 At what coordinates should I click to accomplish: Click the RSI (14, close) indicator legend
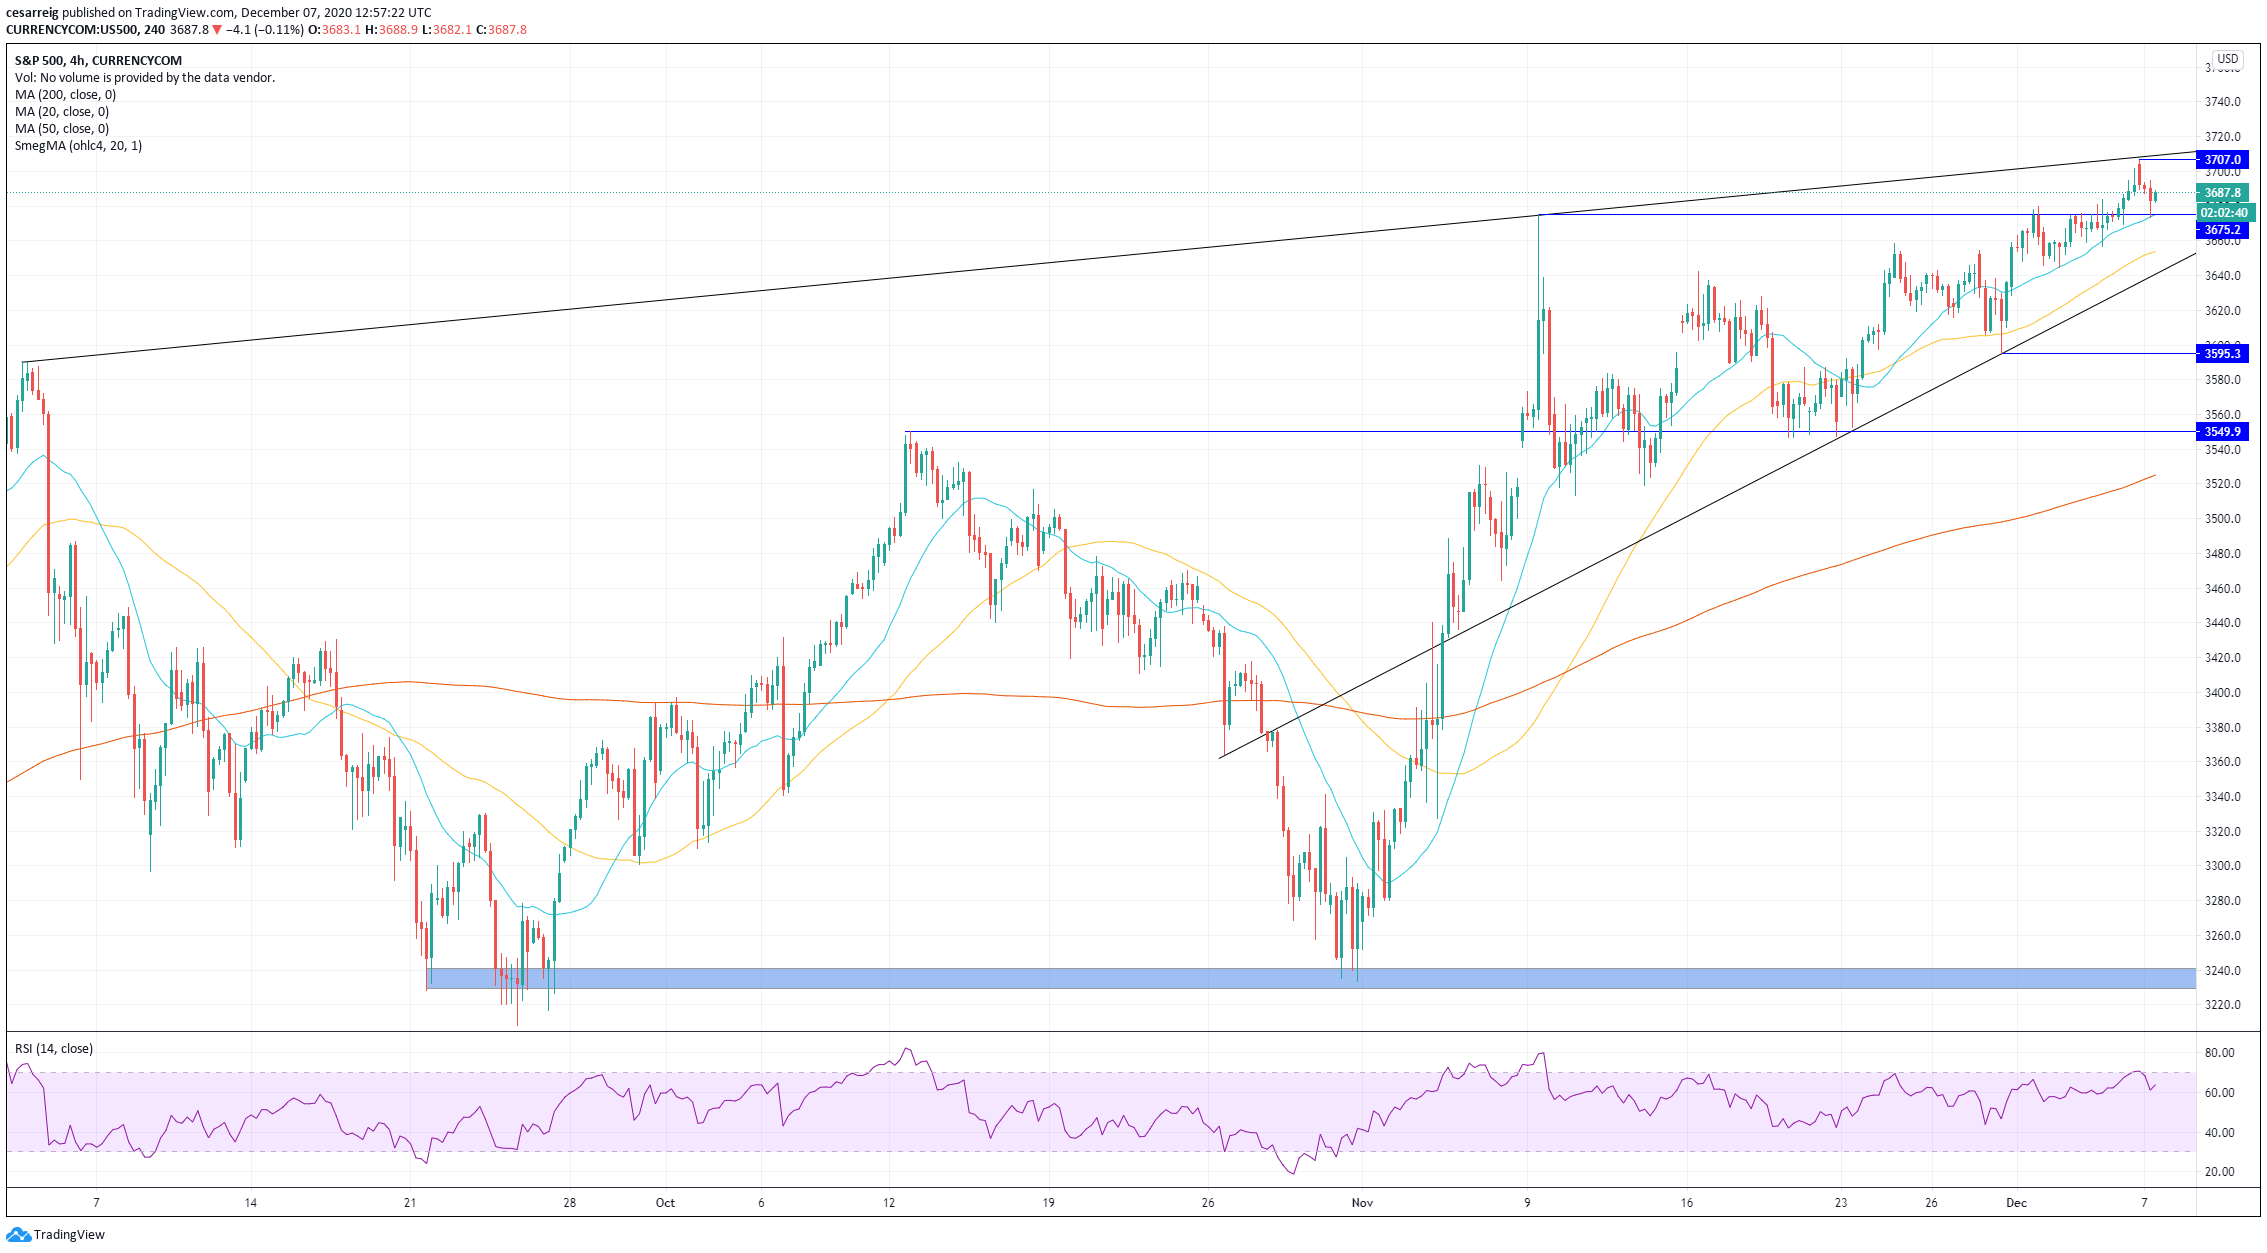click(x=54, y=1049)
